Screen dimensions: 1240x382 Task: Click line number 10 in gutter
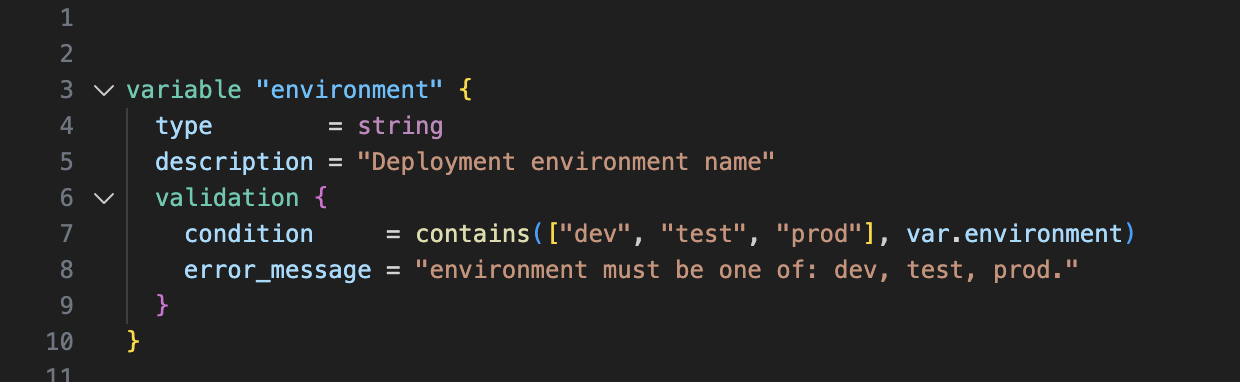59,342
